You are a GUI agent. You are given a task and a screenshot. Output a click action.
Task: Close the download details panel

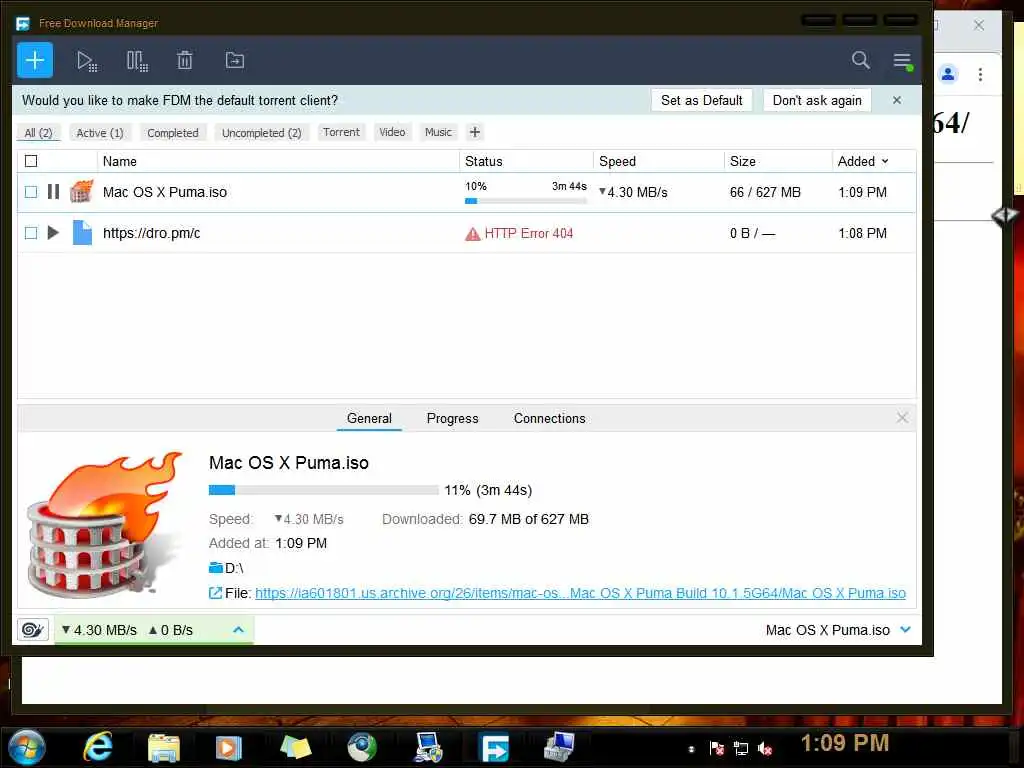click(x=902, y=418)
